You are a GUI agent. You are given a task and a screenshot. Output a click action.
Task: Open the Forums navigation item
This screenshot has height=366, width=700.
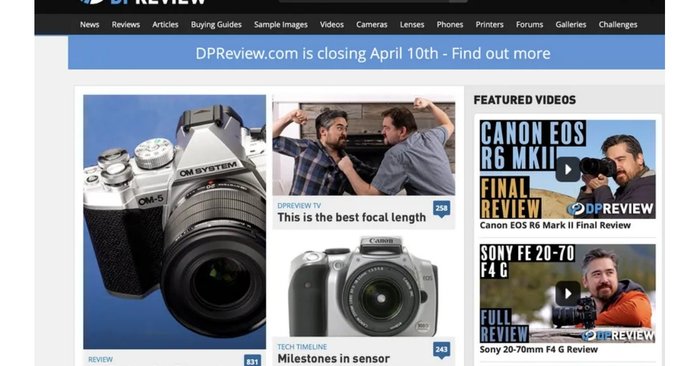pyautogui.click(x=529, y=25)
